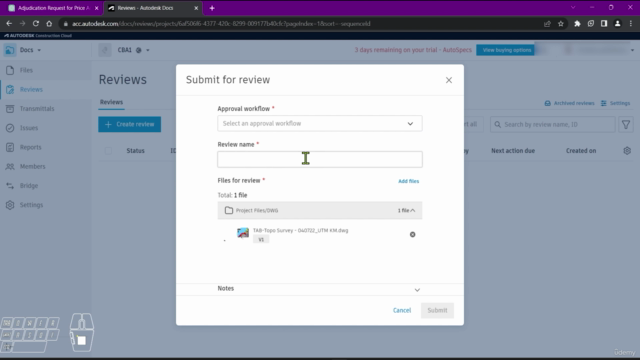
Task: Click the Files page icon in sidebar
Action: coord(10,70)
